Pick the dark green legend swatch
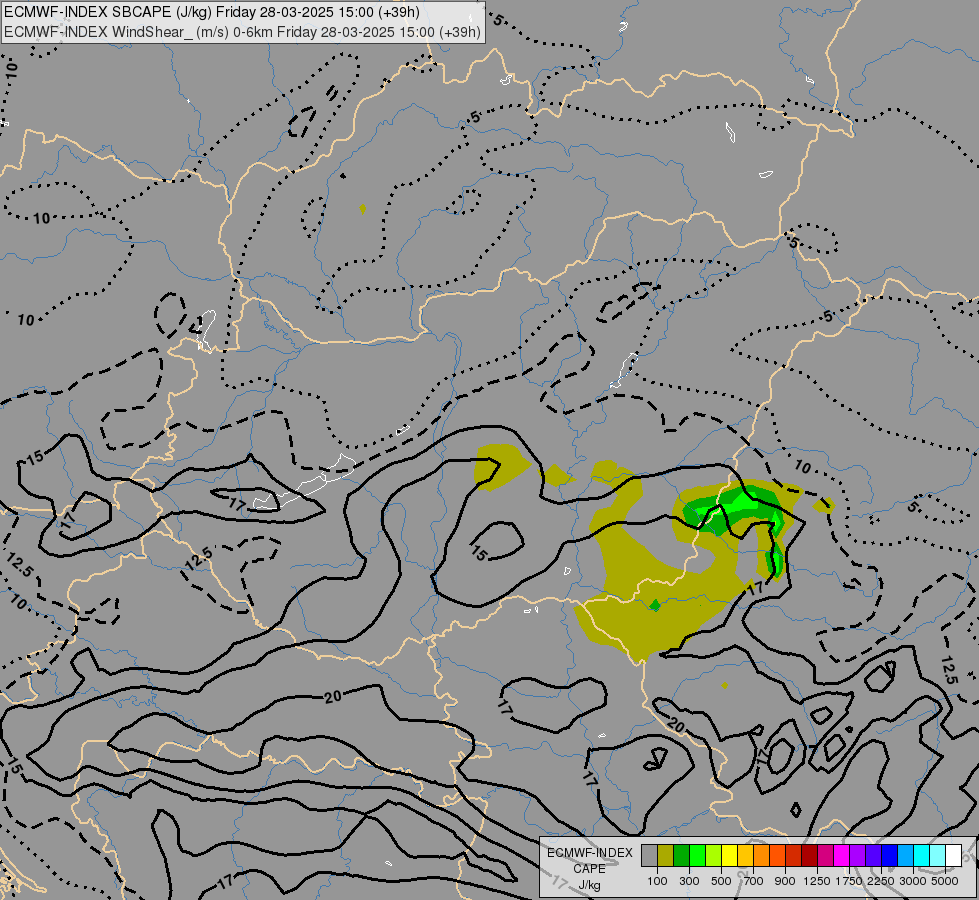 681,855
